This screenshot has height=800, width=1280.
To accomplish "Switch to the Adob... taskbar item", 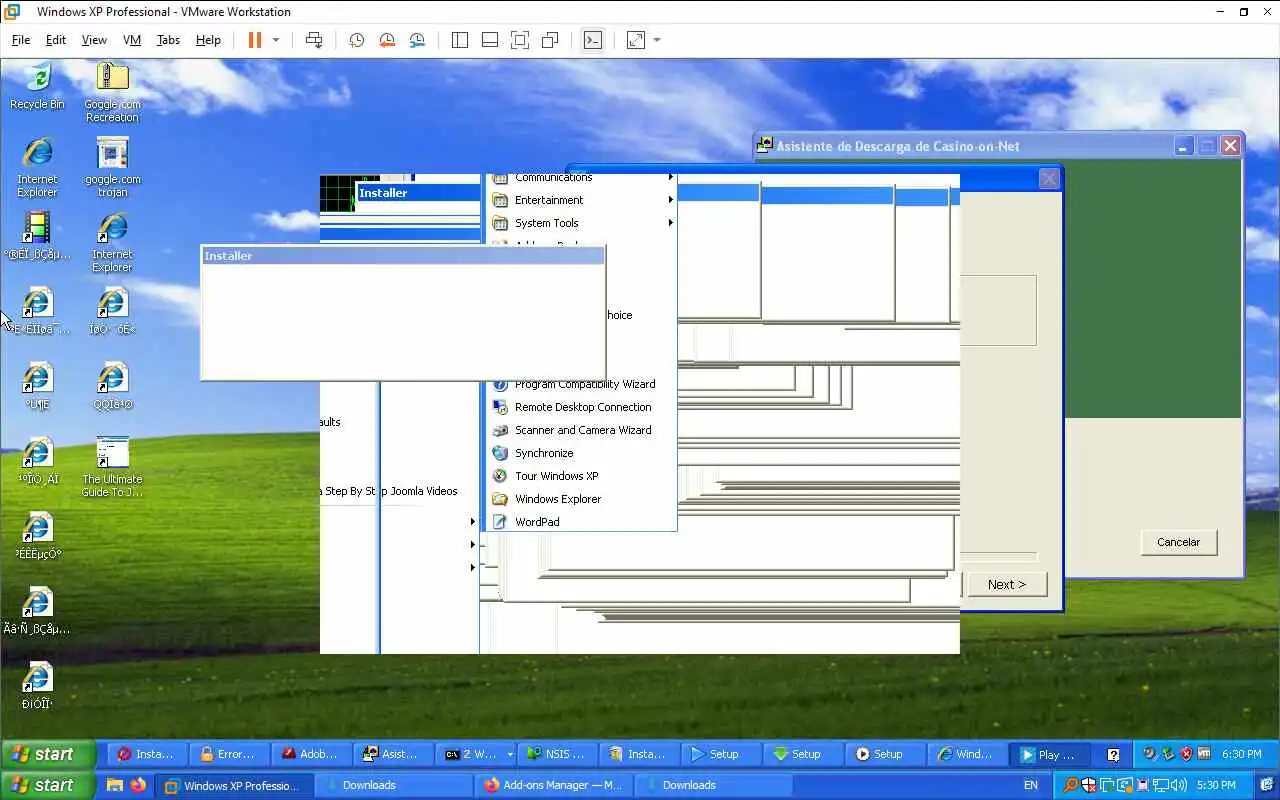I will pyautogui.click(x=310, y=754).
